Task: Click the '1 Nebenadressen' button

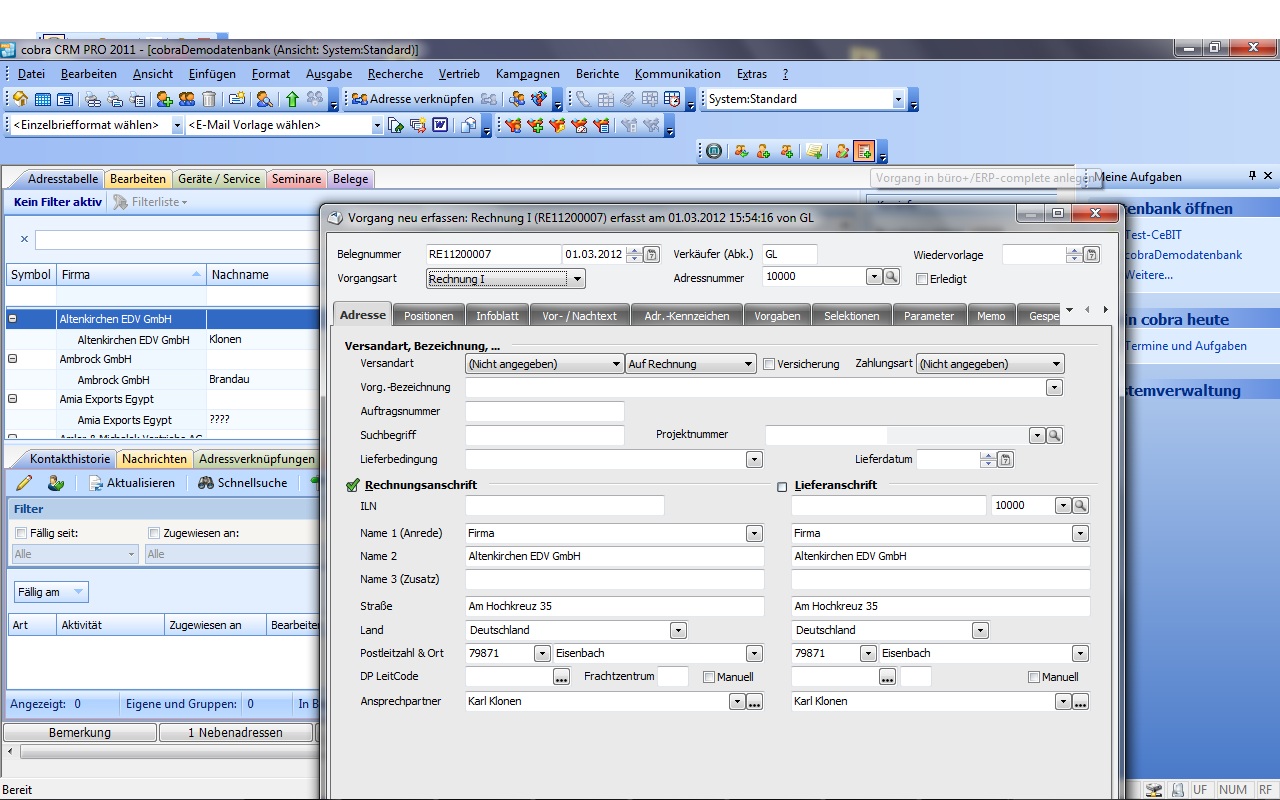Action: 236,733
